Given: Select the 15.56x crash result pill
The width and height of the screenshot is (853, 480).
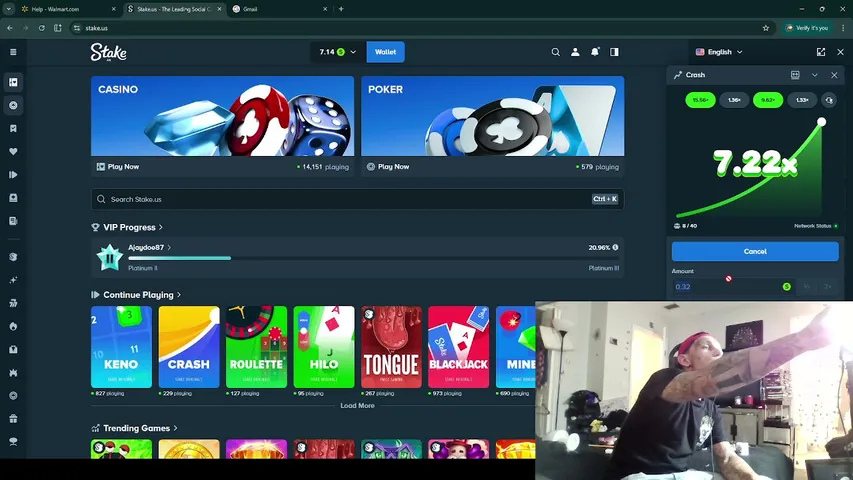Looking at the screenshot, I should (700, 100).
